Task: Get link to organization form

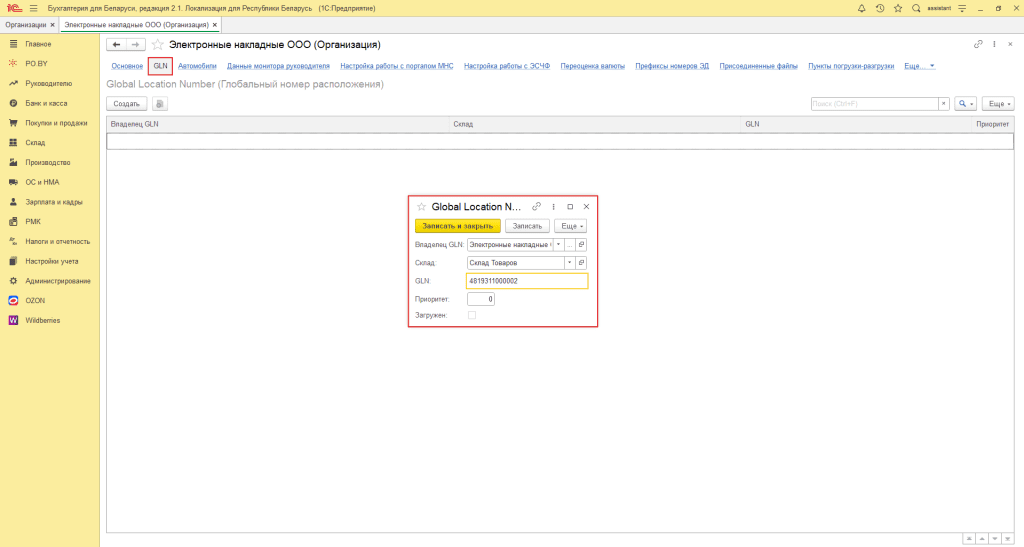Action: pyautogui.click(x=978, y=44)
